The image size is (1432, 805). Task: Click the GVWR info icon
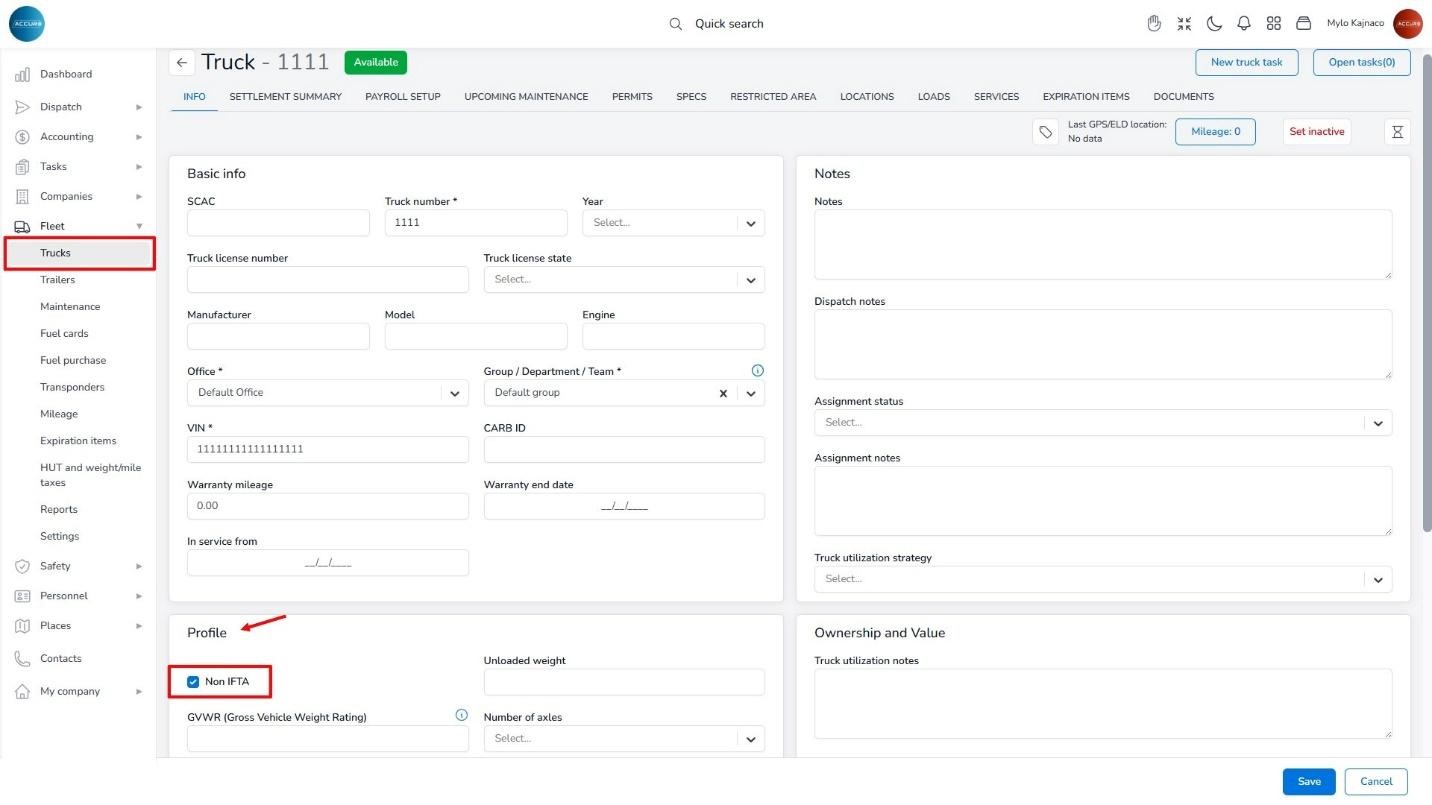461,715
